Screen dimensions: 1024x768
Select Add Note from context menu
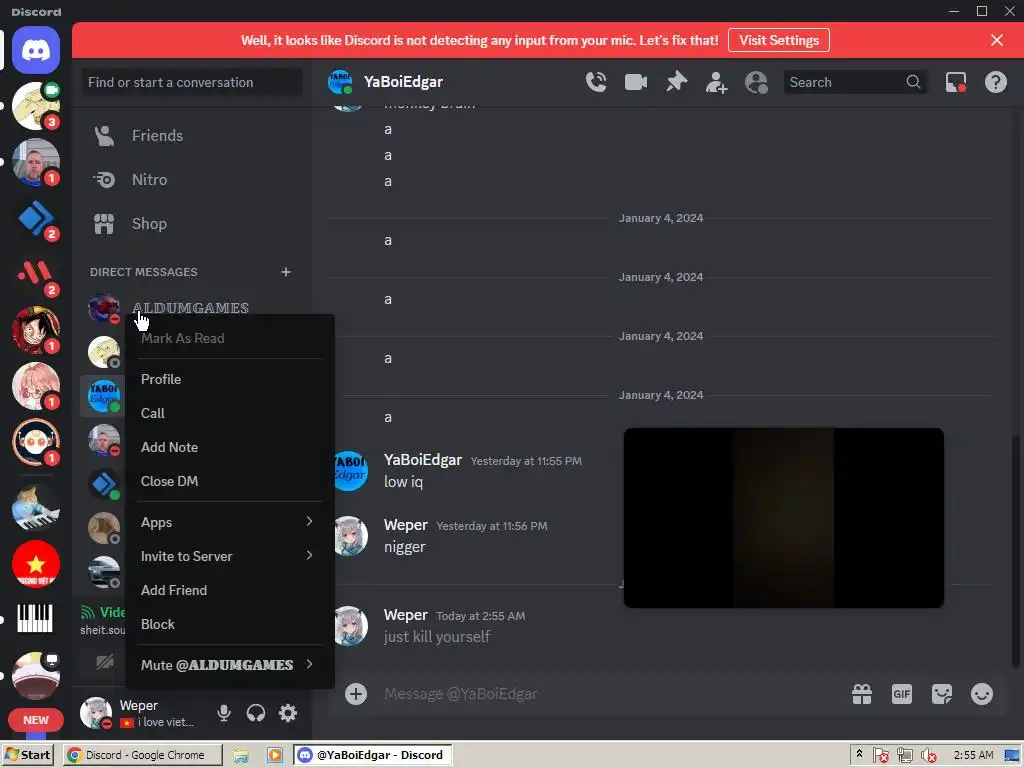pyautogui.click(x=230, y=447)
